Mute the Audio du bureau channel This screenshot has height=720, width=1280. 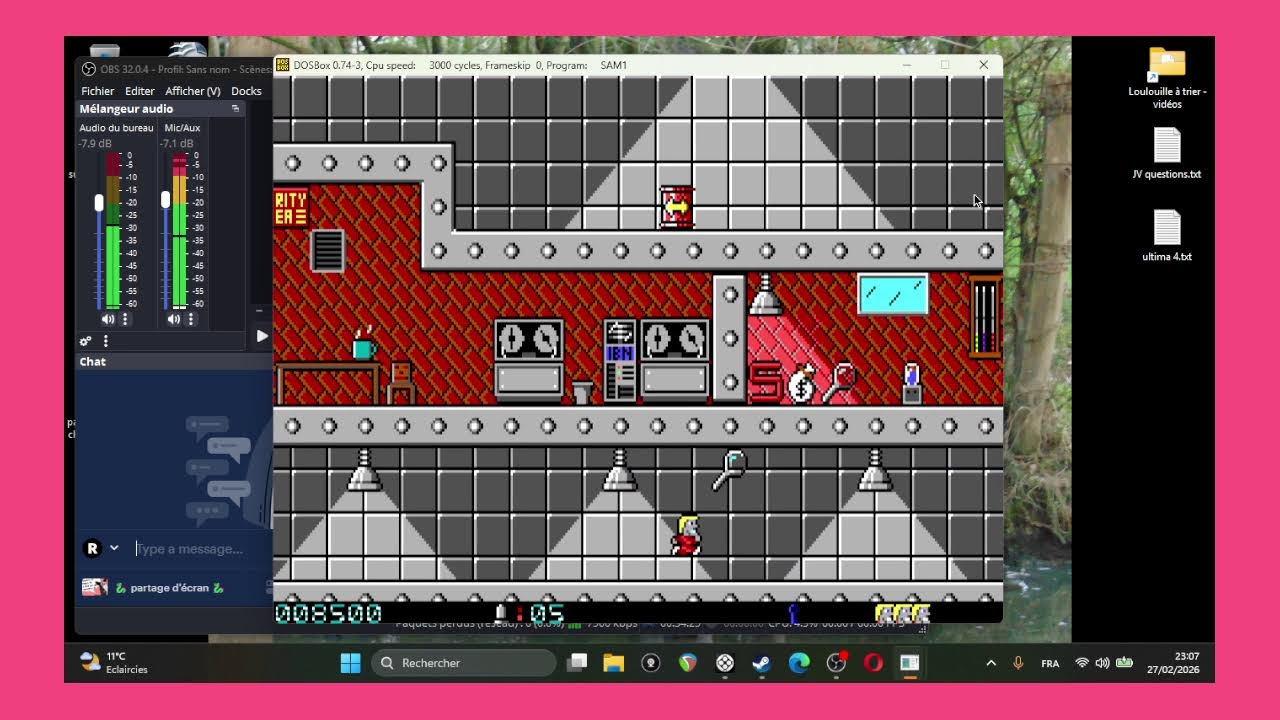(x=108, y=319)
